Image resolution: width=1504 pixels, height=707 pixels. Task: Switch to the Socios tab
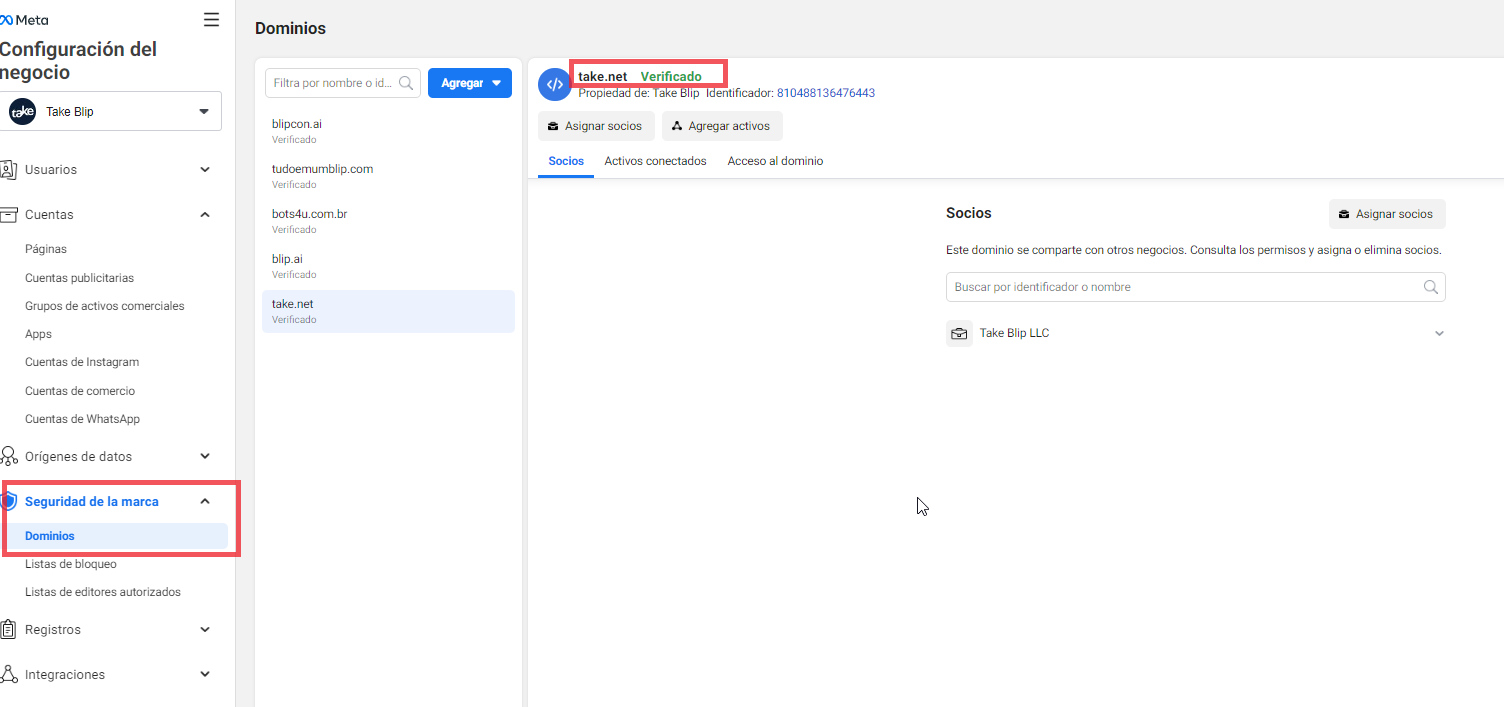coord(566,161)
